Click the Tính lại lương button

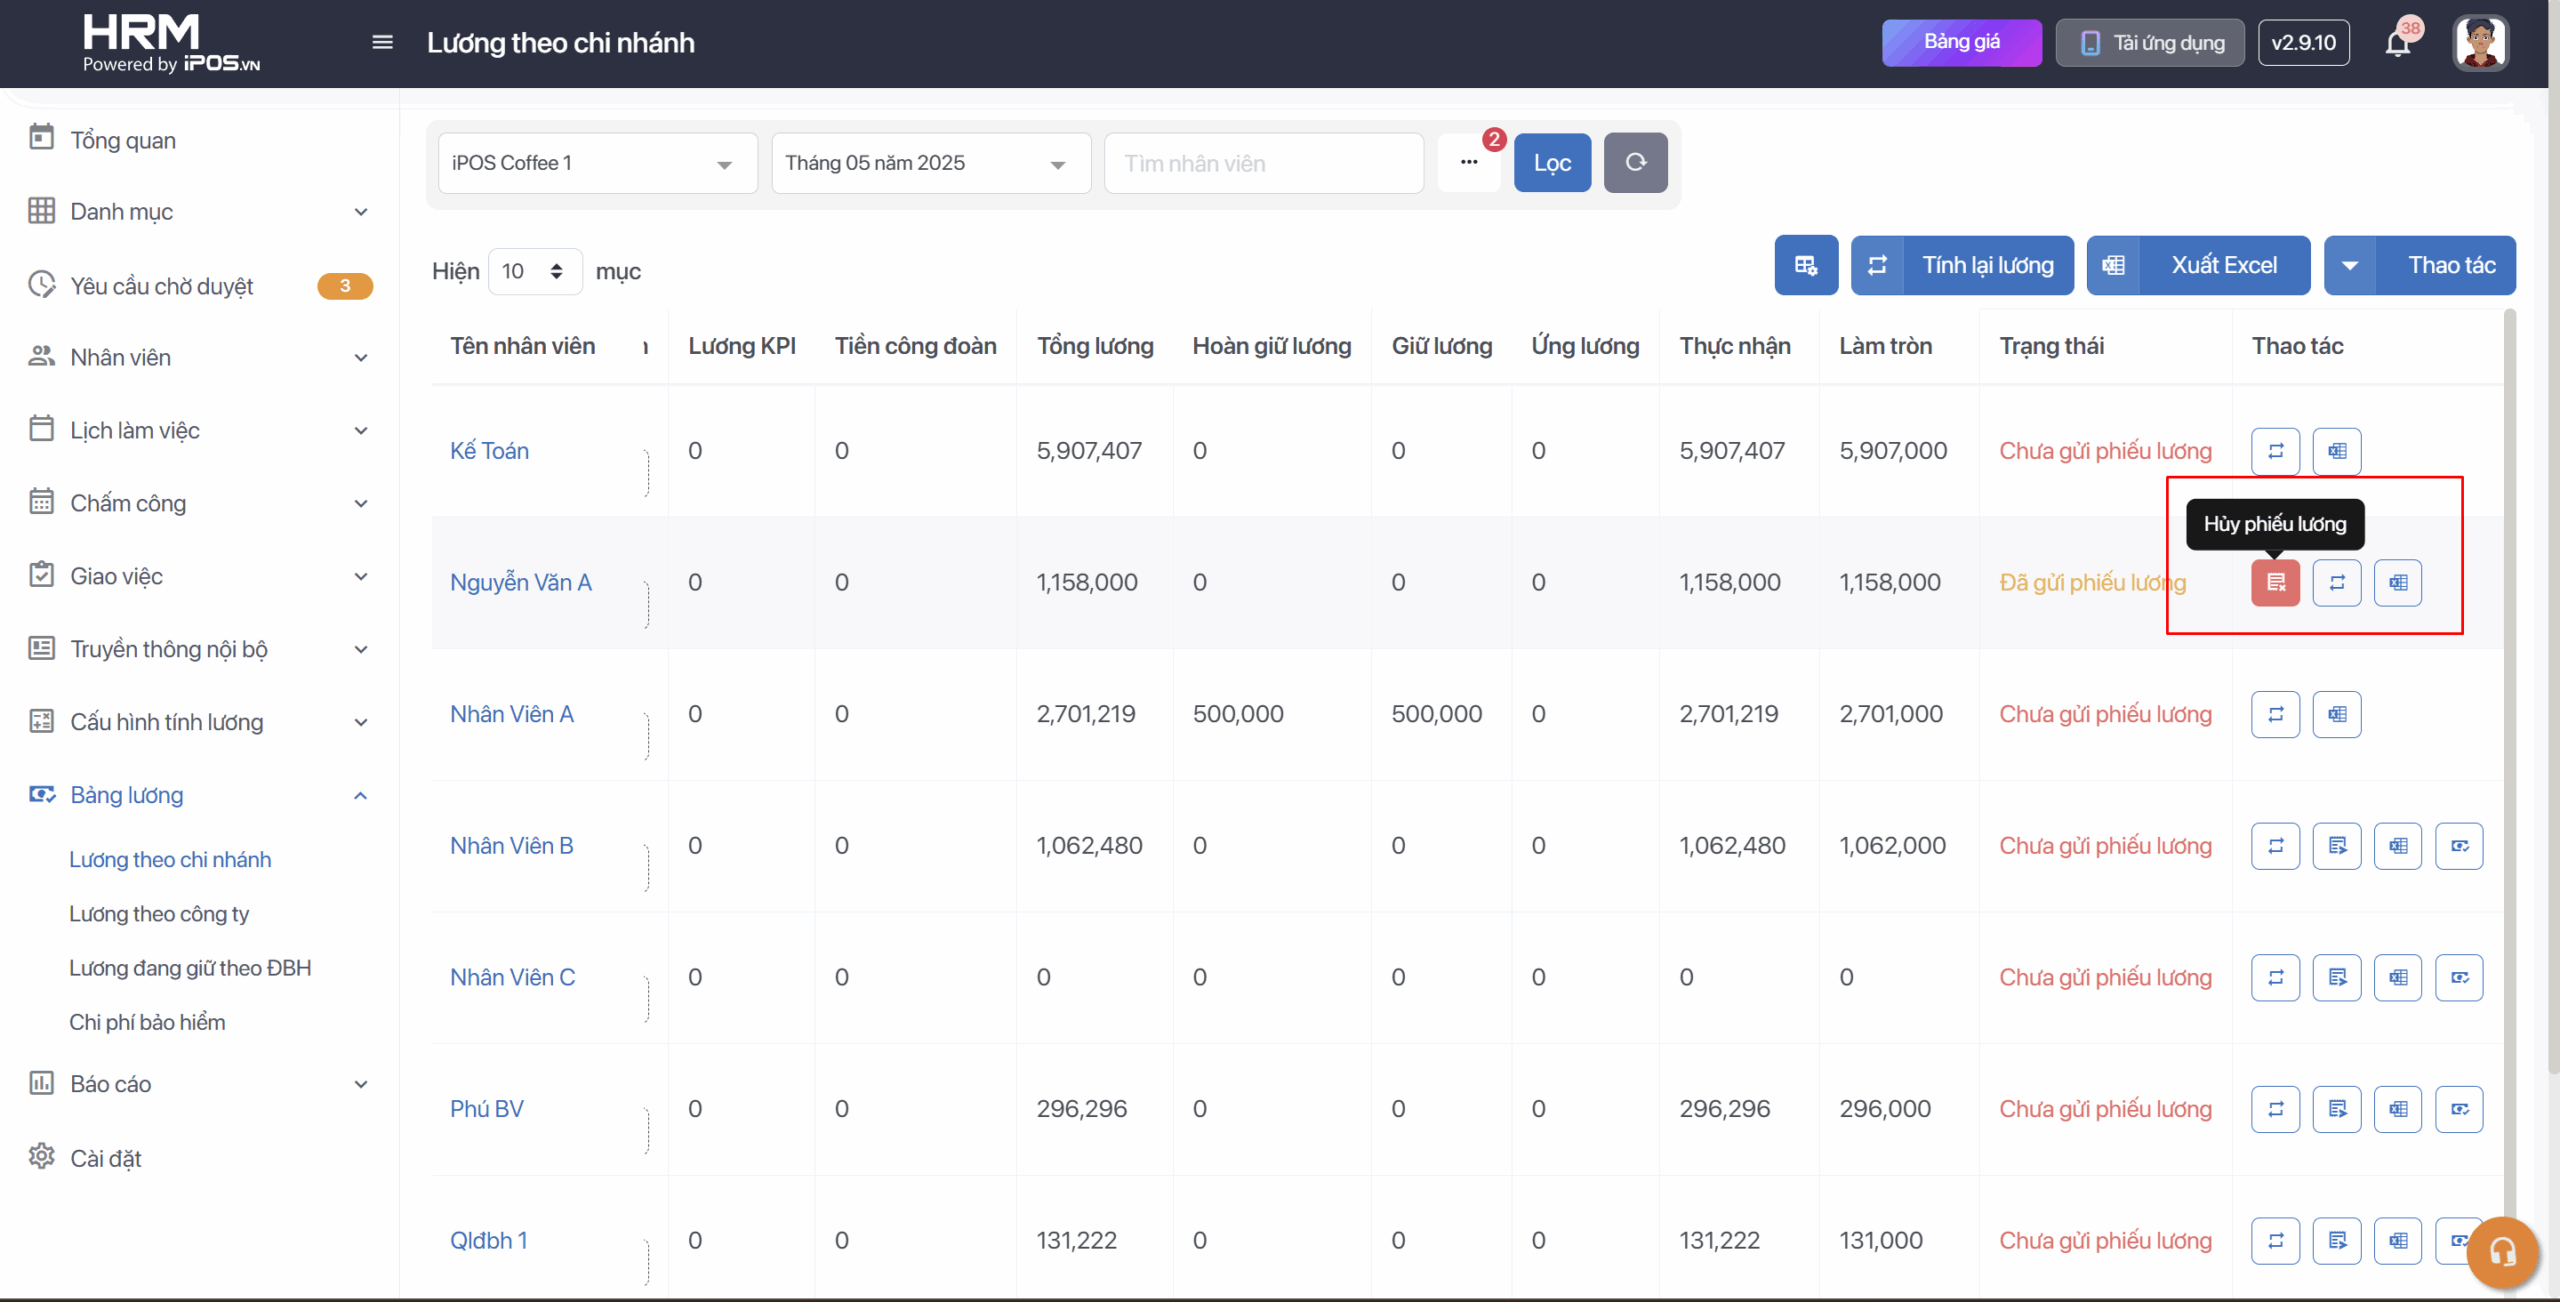pyautogui.click(x=1962, y=266)
